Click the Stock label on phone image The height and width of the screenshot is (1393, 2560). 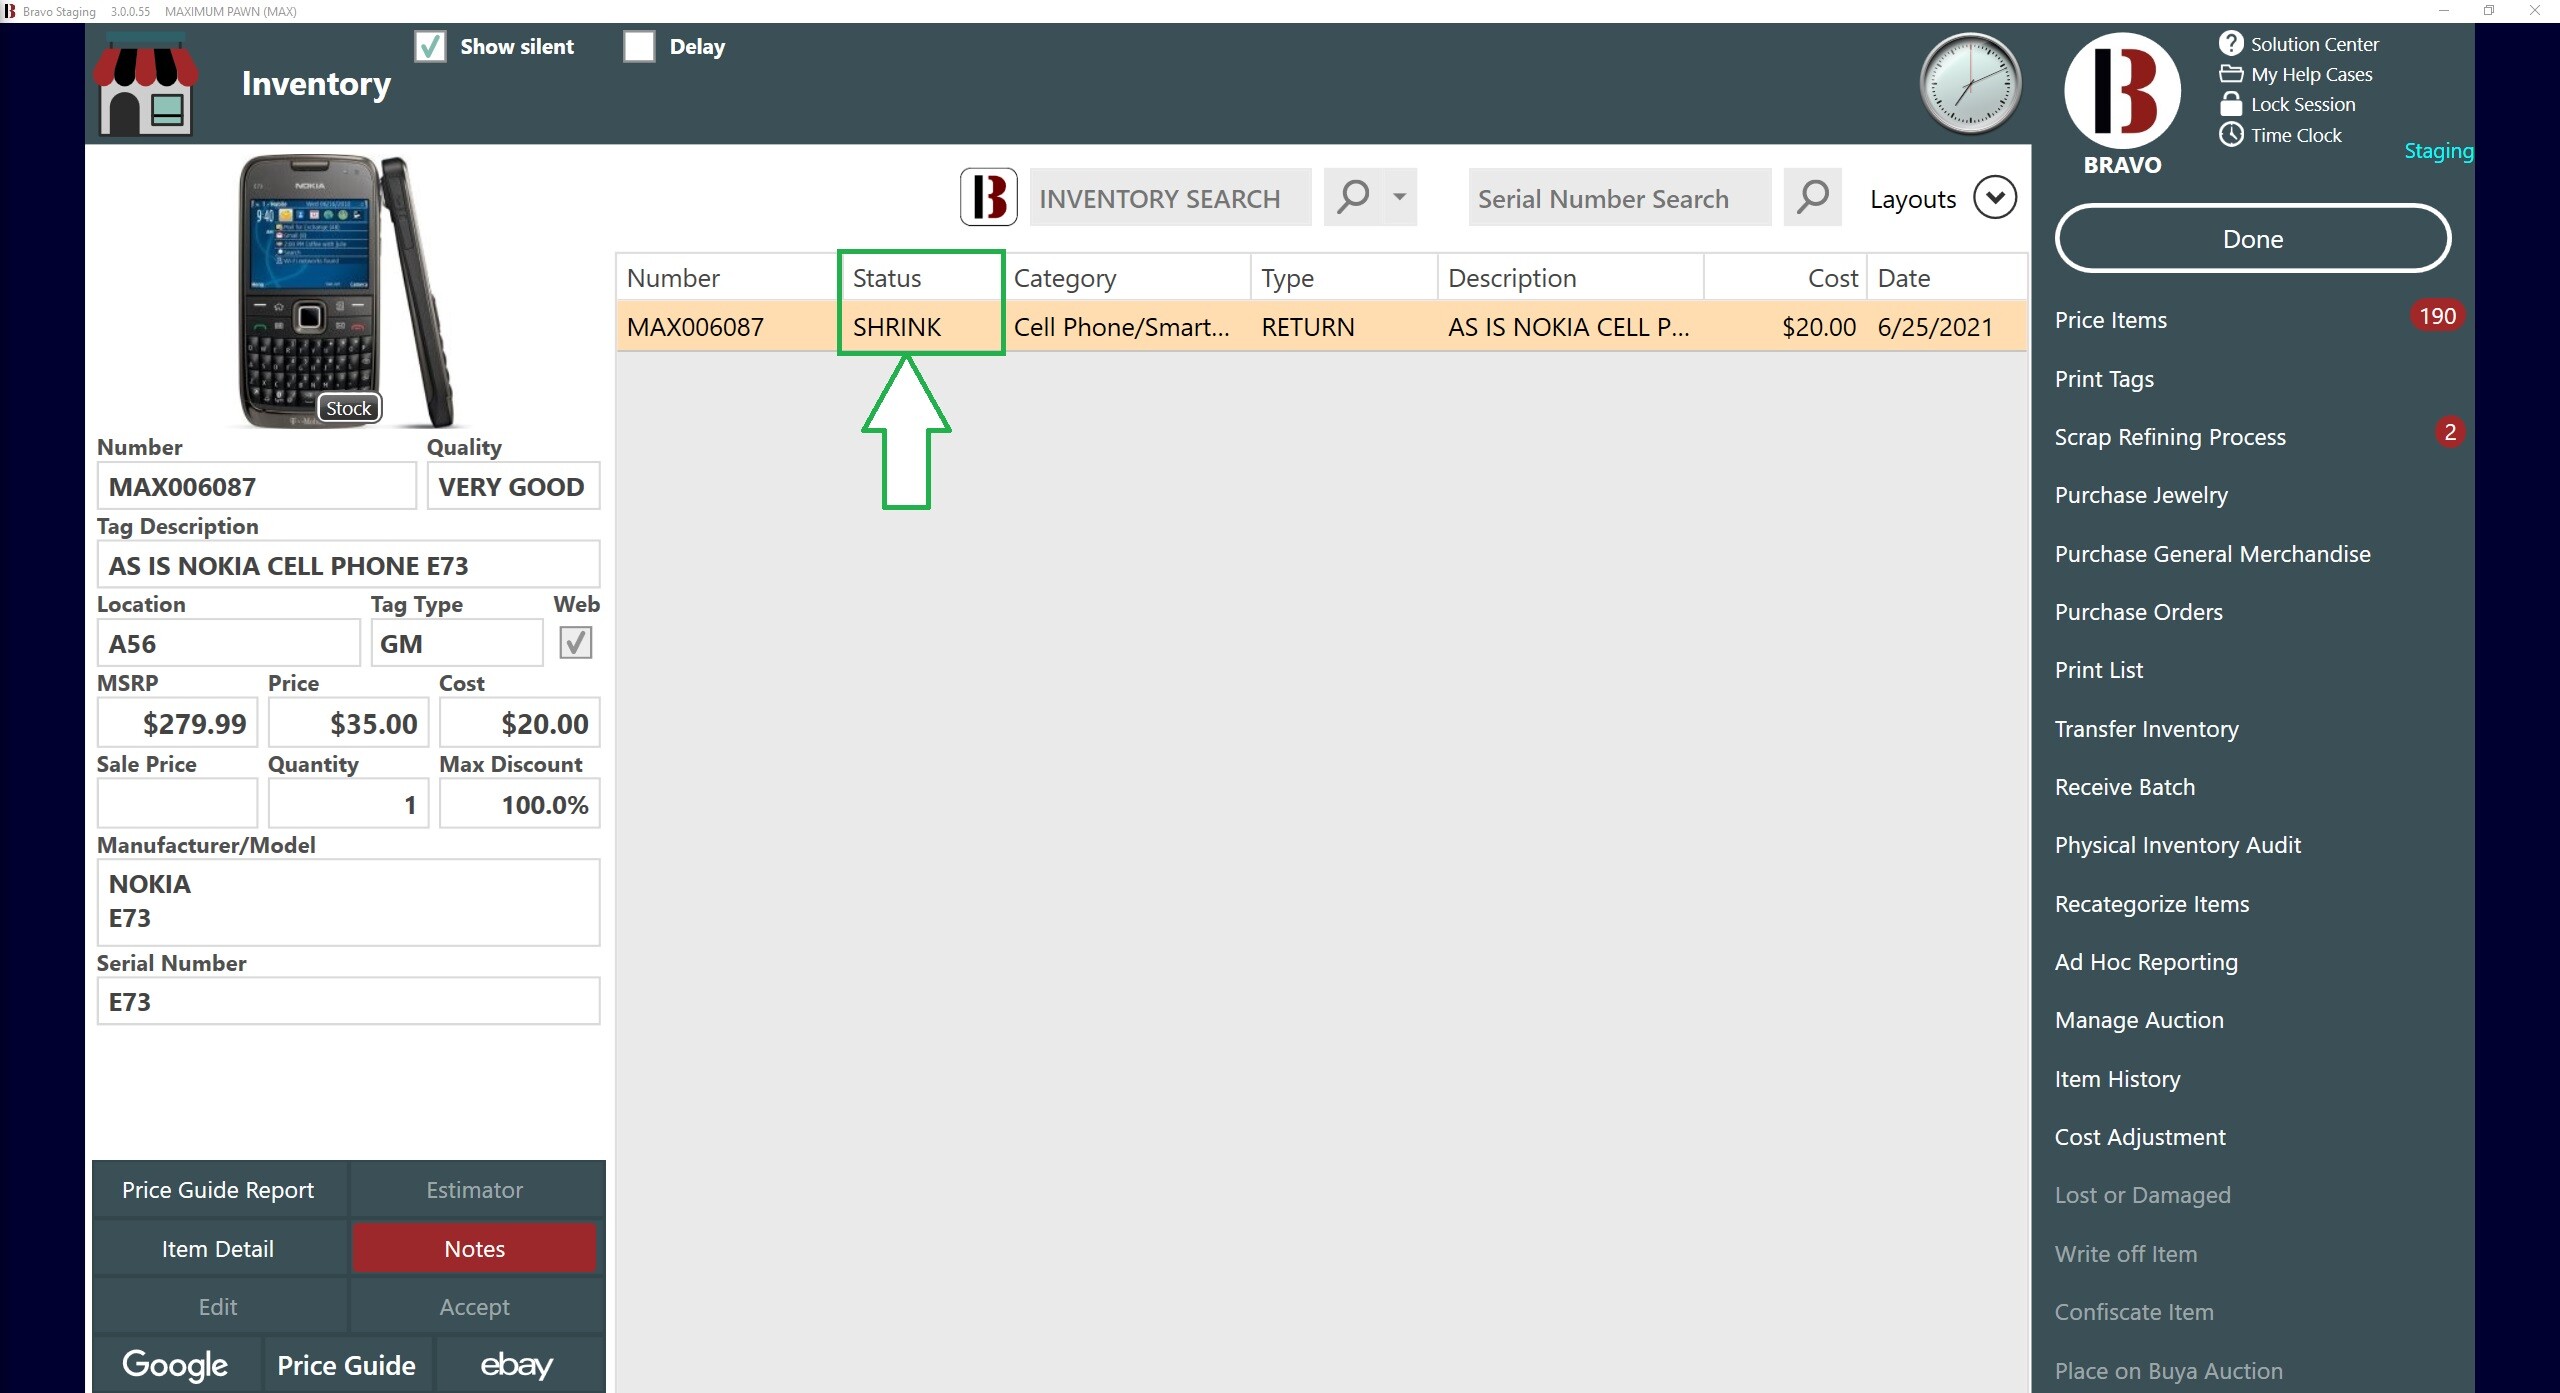pyautogui.click(x=348, y=408)
